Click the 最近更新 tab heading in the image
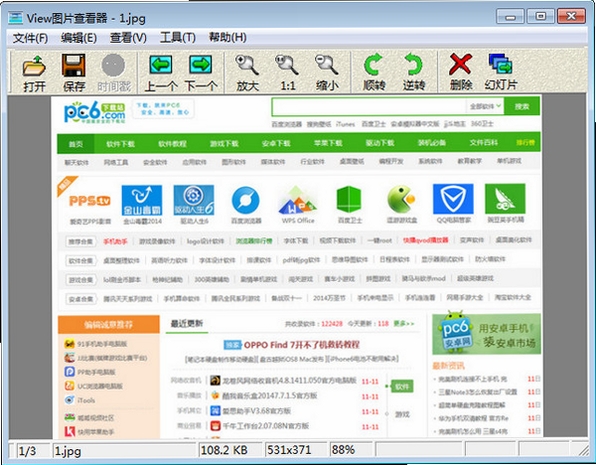The height and width of the screenshot is (465, 596). tap(187, 324)
